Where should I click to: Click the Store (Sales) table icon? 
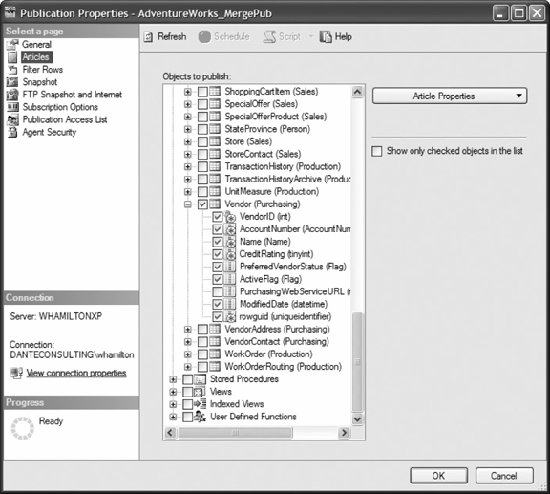pyautogui.click(x=215, y=142)
